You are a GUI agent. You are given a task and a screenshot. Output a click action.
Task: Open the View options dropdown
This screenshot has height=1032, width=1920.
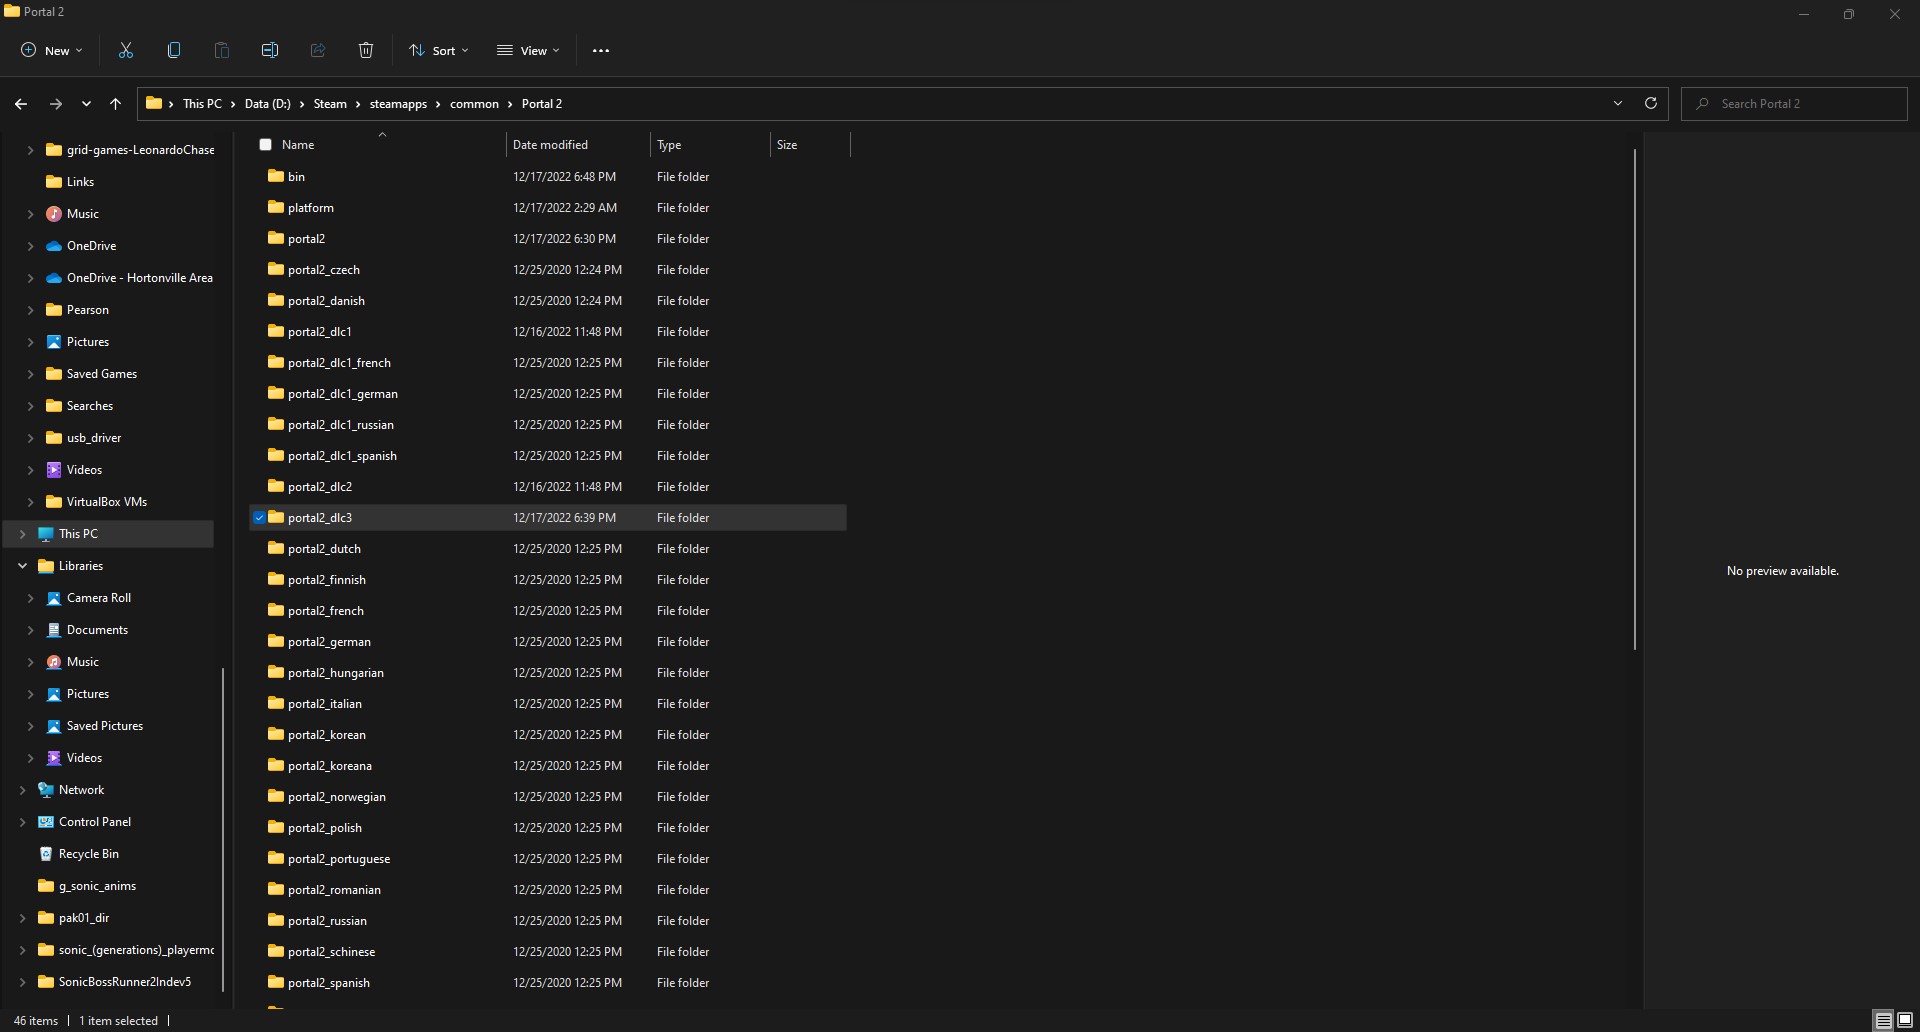pyautogui.click(x=528, y=51)
